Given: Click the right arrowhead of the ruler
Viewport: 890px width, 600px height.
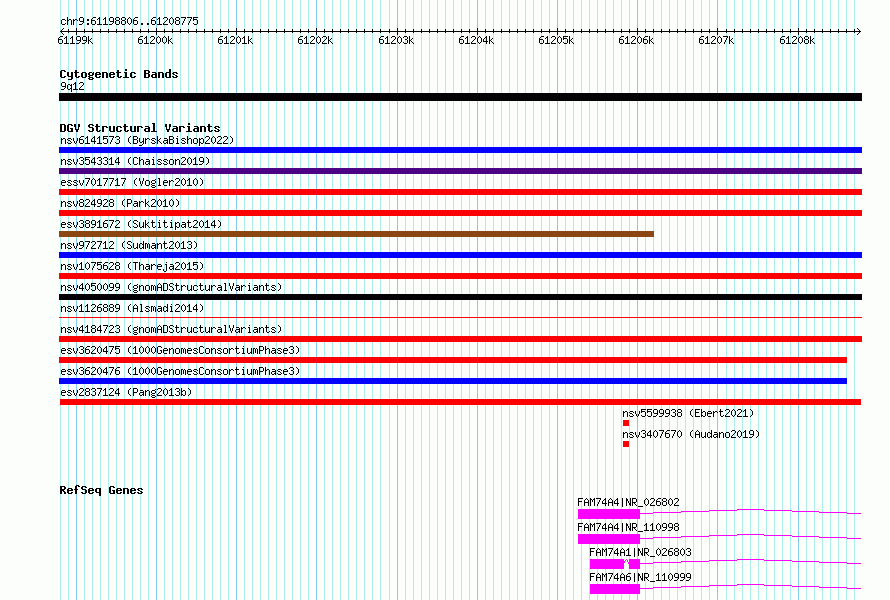Looking at the screenshot, I should click(858, 31).
